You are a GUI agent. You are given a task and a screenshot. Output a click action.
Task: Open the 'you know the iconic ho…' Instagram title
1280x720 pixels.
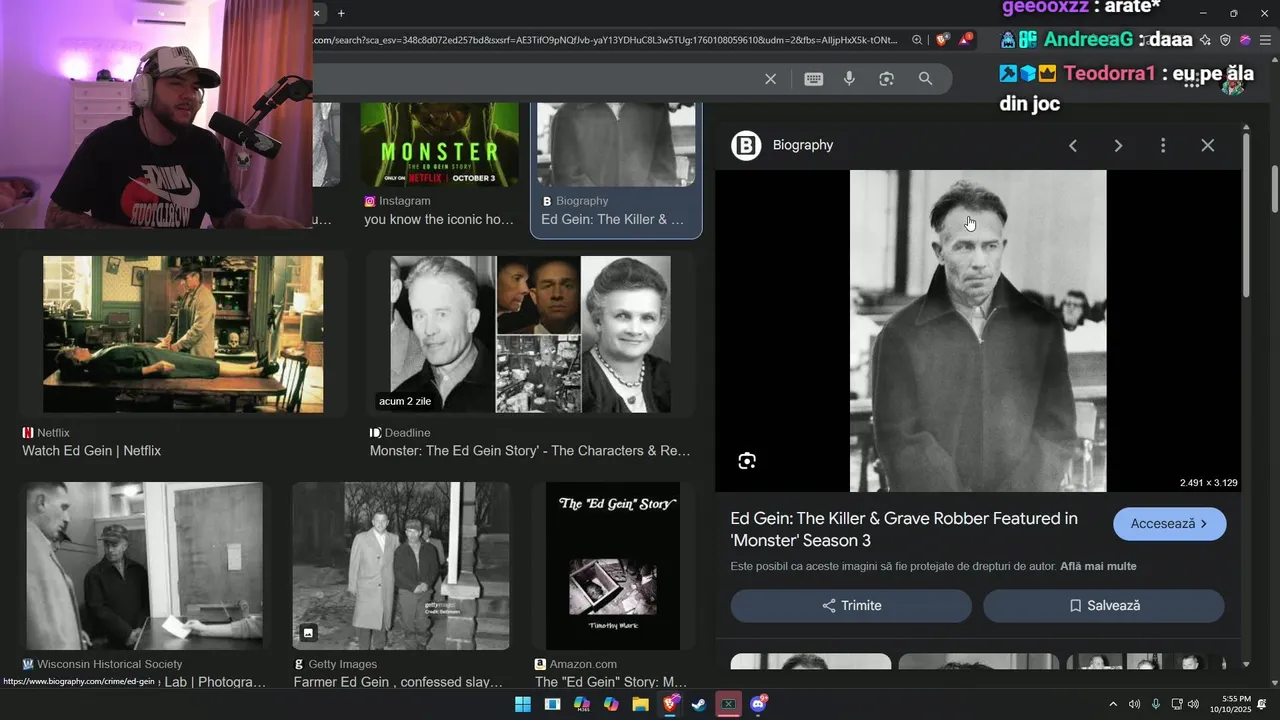[x=439, y=219]
